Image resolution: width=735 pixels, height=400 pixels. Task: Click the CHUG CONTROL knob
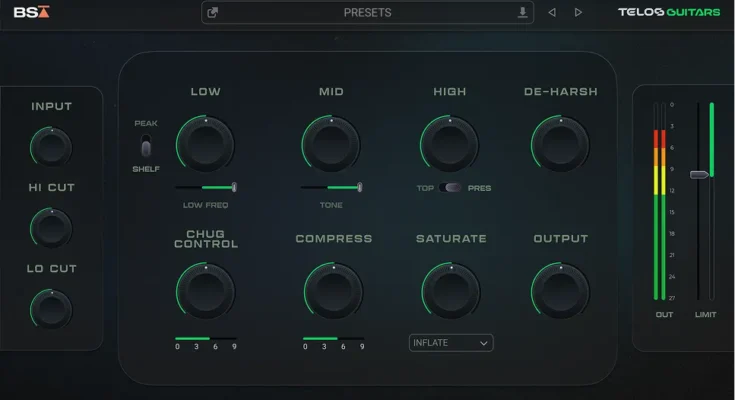[x=205, y=290]
